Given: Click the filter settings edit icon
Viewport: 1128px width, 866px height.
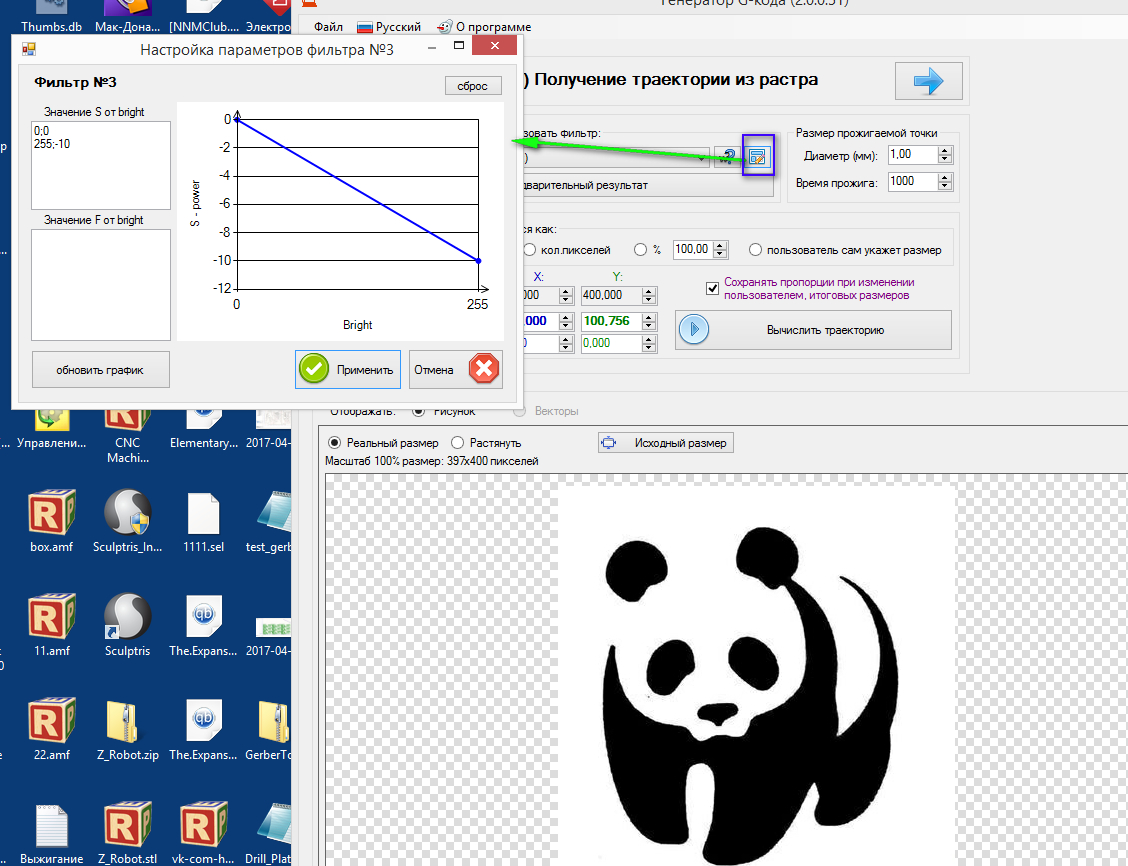Looking at the screenshot, I should point(757,156).
